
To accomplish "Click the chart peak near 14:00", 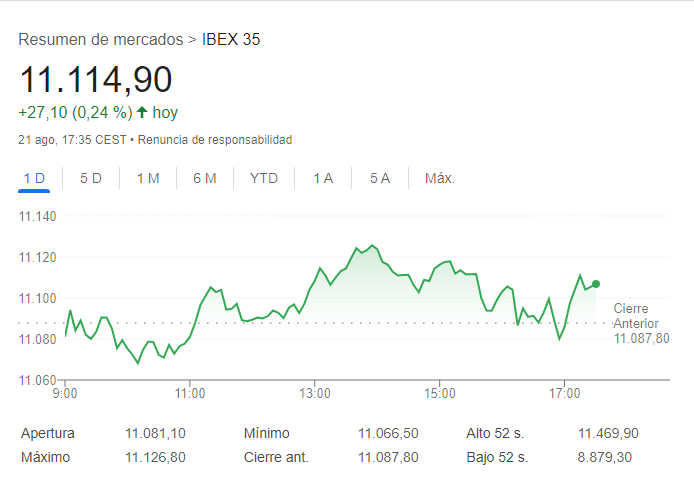I will [x=372, y=245].
